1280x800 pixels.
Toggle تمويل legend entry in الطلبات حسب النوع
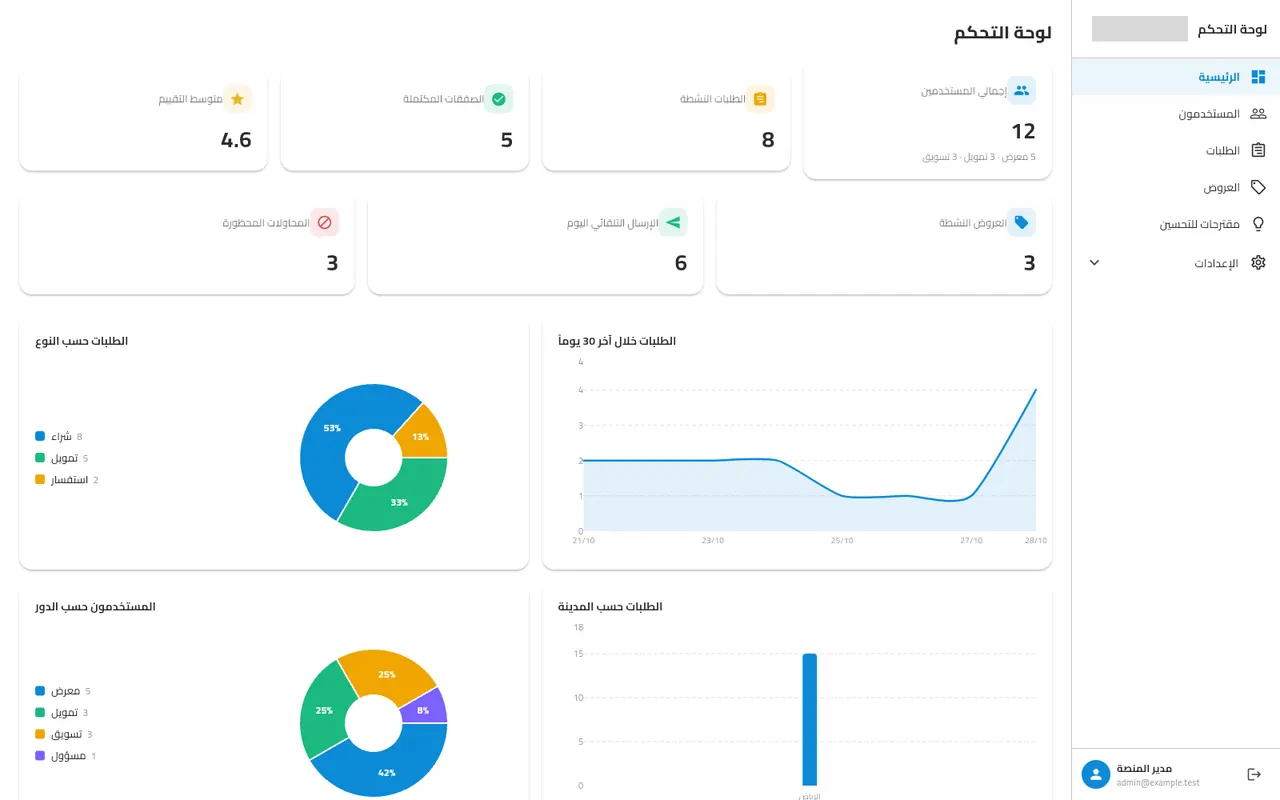62,458
